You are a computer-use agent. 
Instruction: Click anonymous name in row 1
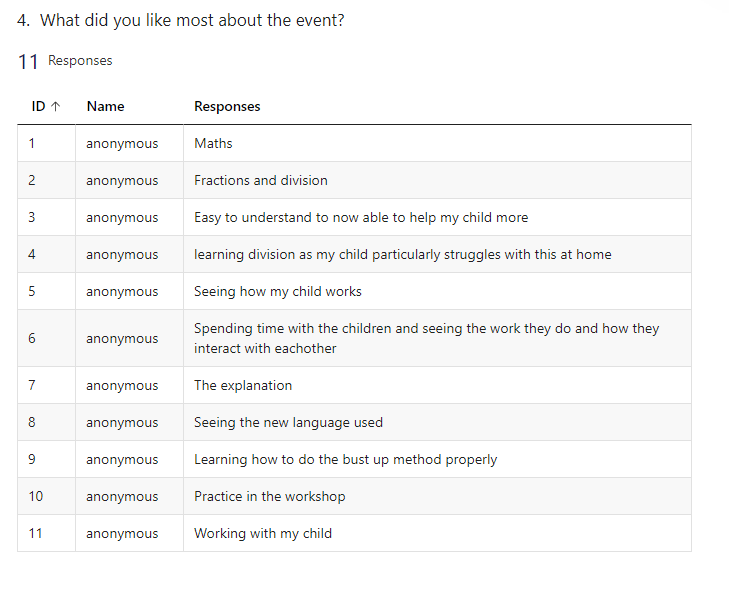pos(122,144)
